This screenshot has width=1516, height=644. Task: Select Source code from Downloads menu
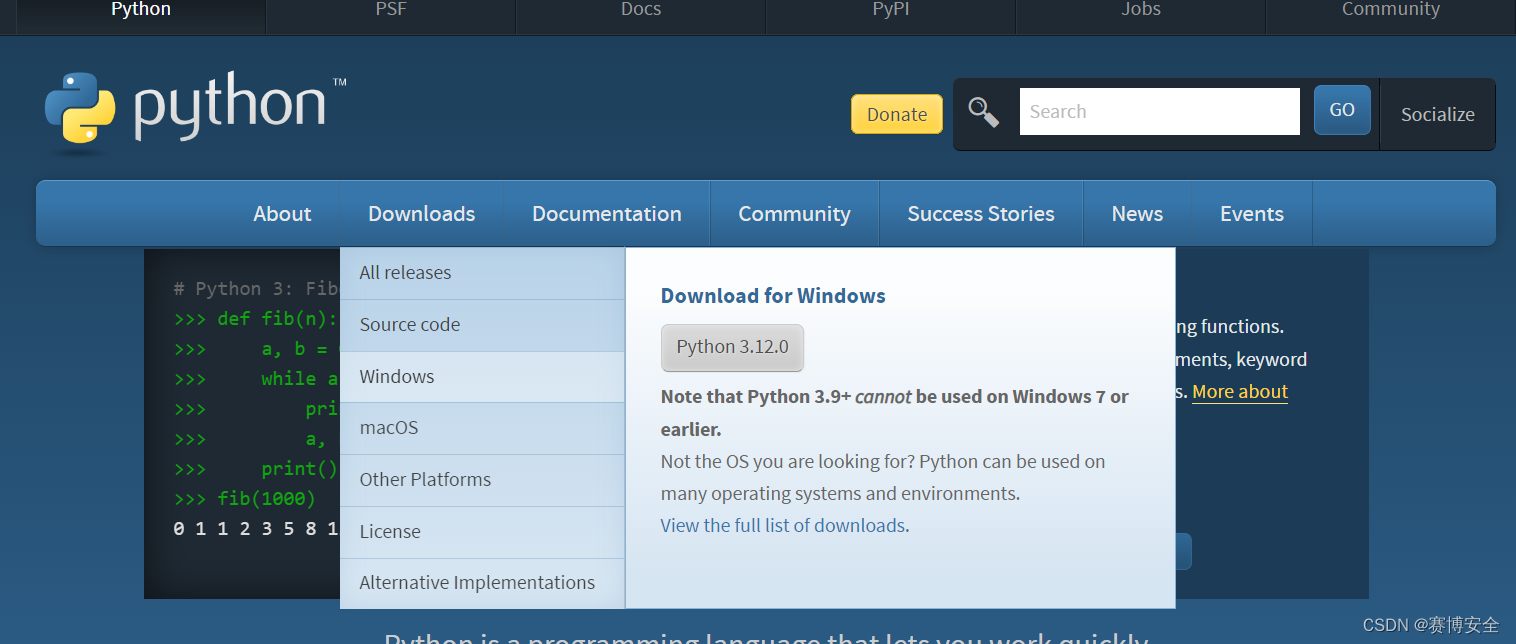point(409,324)
